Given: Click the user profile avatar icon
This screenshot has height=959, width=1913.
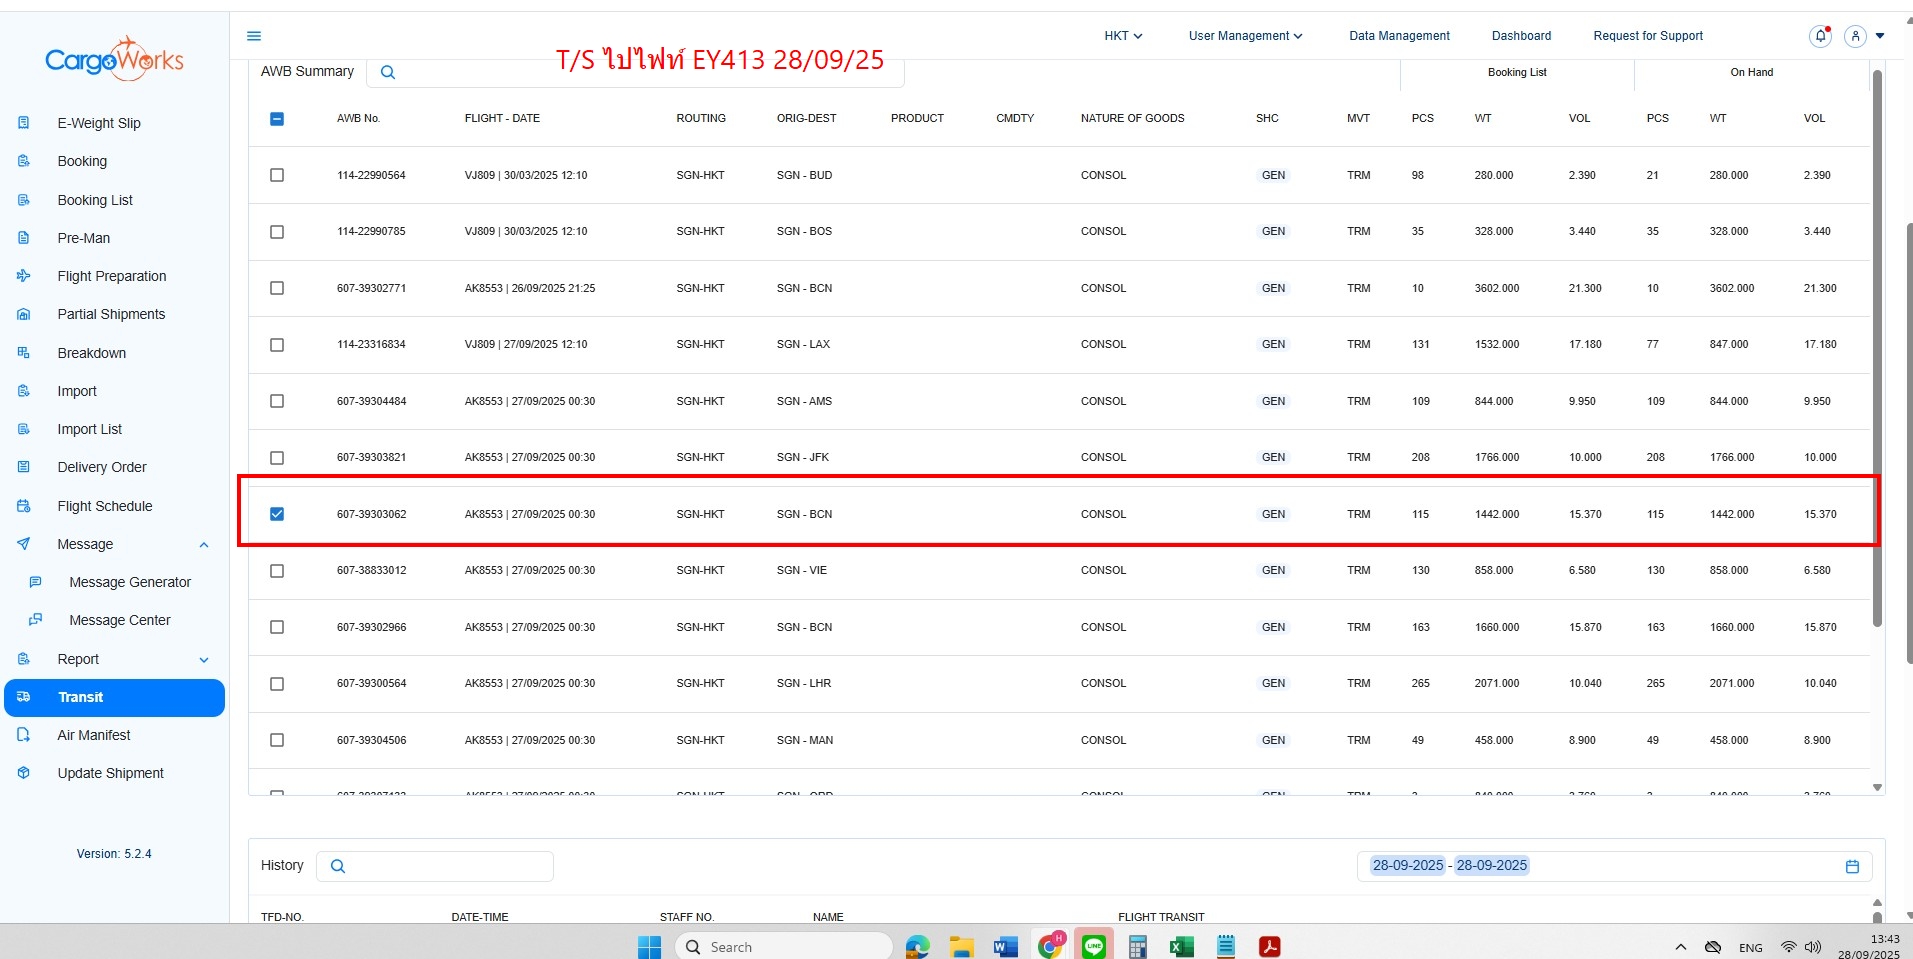Looking at the screenshot, I should [1855, 36].
